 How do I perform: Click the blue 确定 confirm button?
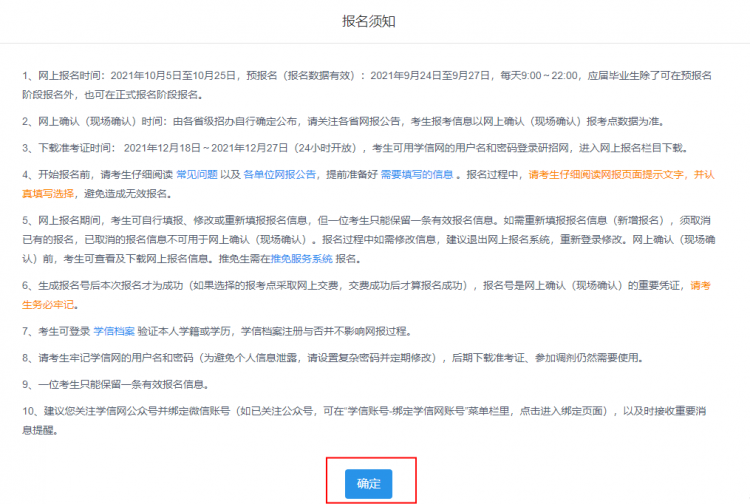pyautogui.click(x=368, y=483)
